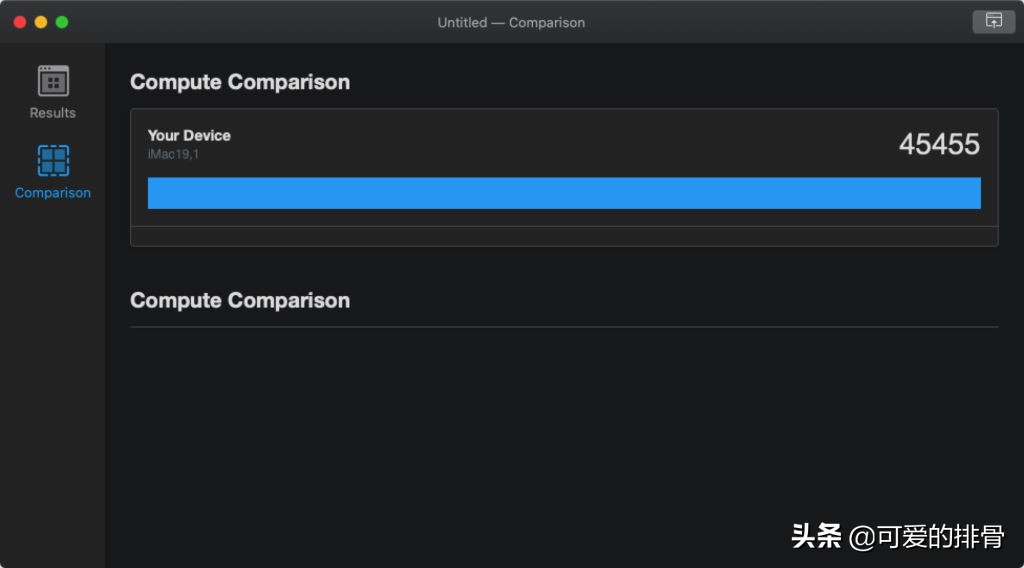This screenshot has width=1024, height=568.
Task: Click the second Compute Comparison heading
Action: 240,300
